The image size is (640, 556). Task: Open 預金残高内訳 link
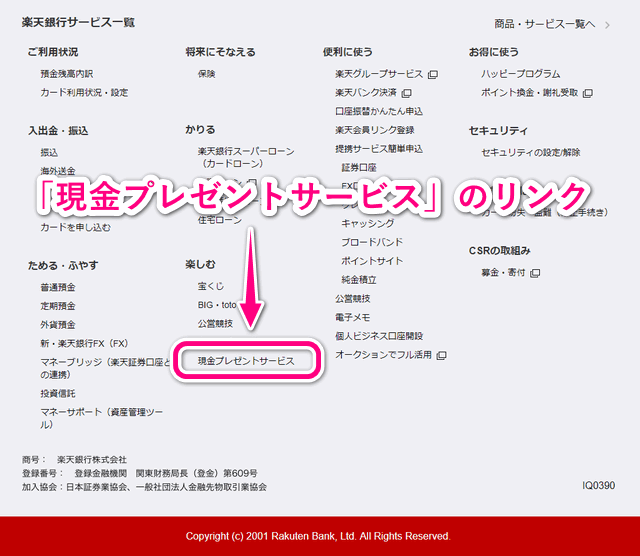coord(67,74)
